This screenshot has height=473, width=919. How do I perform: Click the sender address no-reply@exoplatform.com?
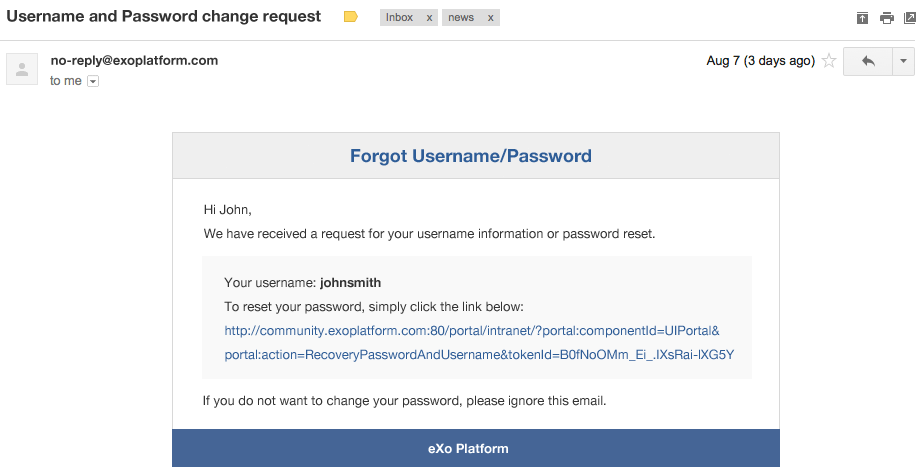click(x=134, y=60)
